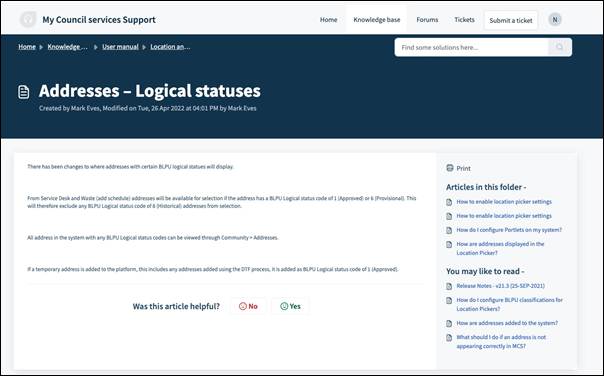Click the You may like to read heading
This screenshot has height=376, width=604.
point(485,271)
